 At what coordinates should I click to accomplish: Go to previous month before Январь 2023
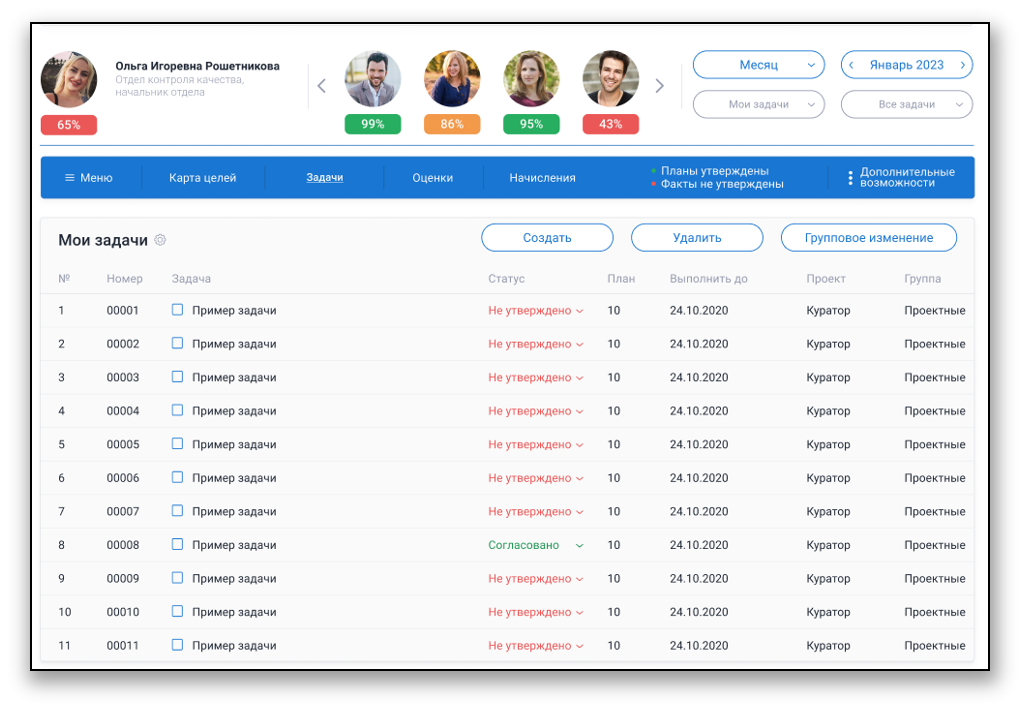(851, 65)
